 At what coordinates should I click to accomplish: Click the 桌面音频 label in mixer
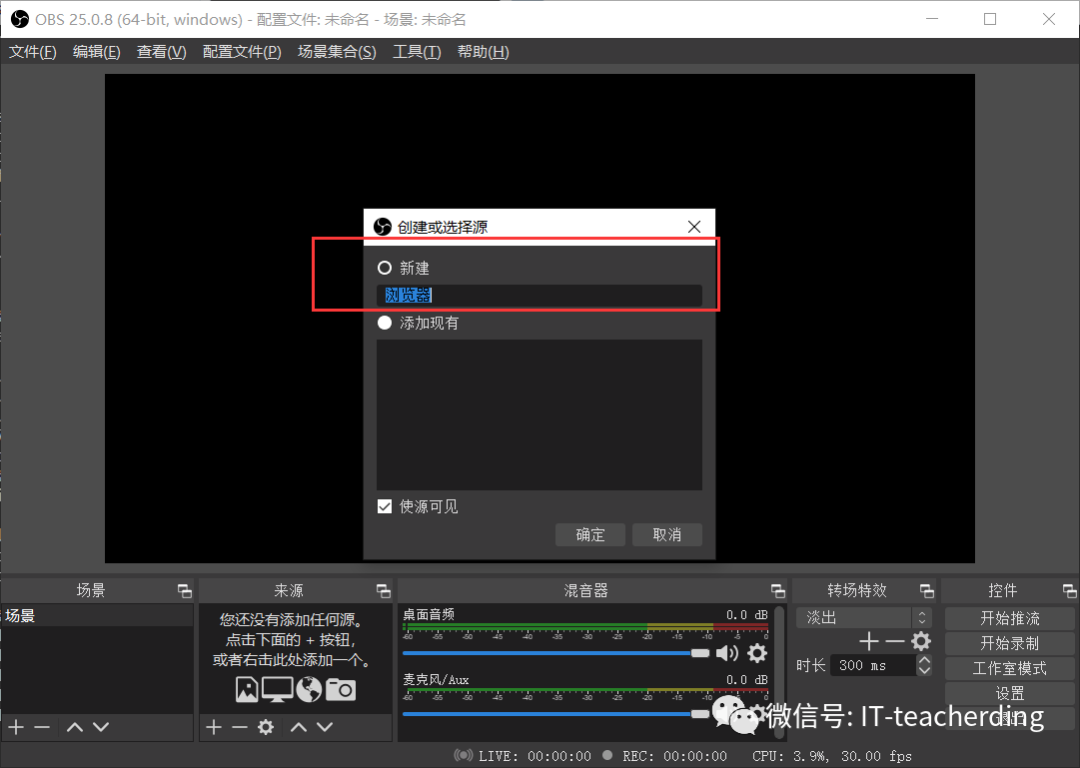pos(428,614)
